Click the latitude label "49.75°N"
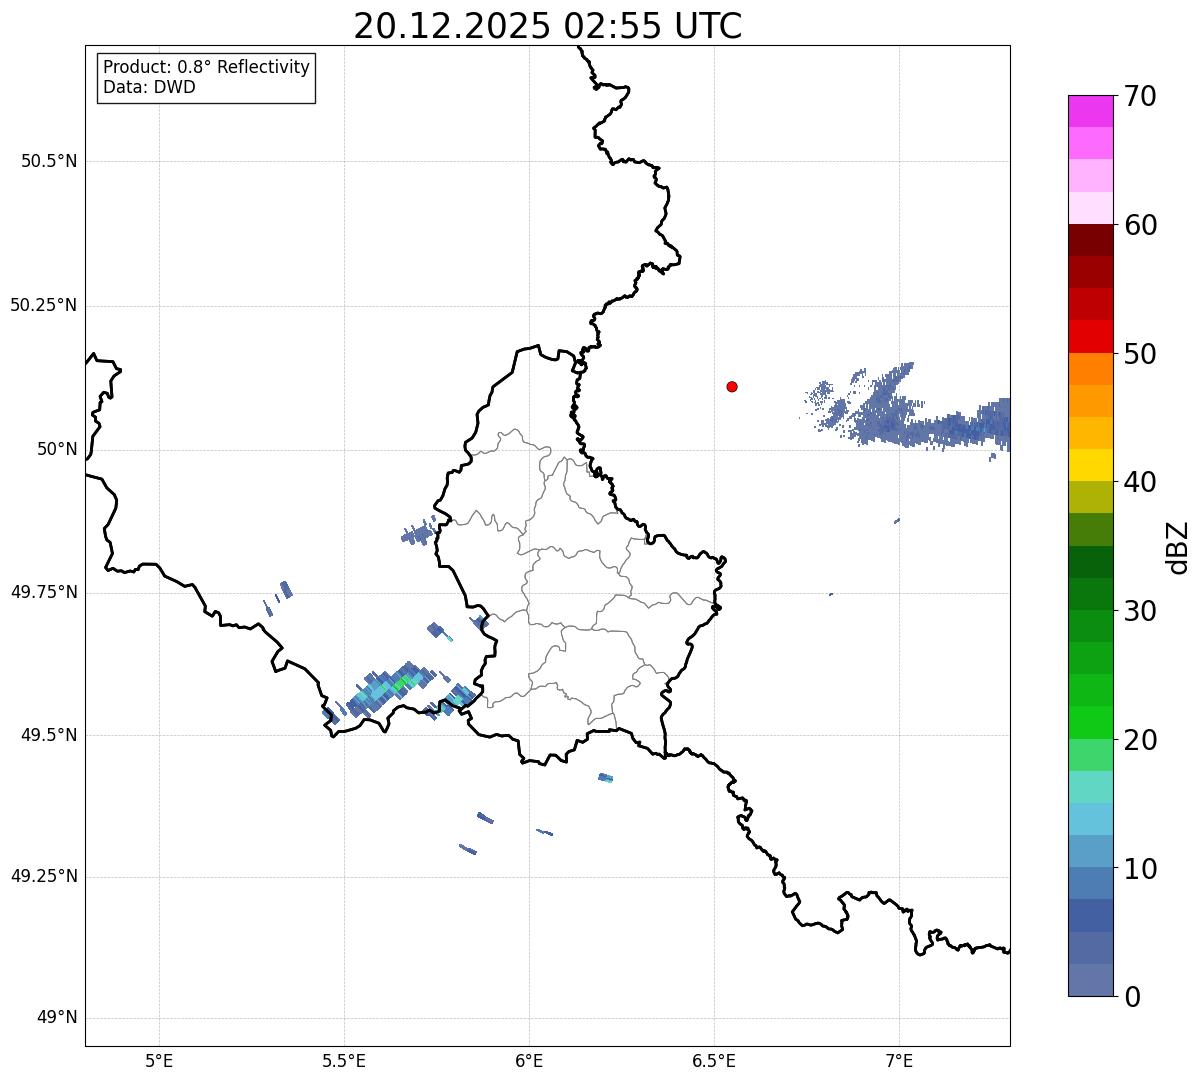1202x1081 pixels. pyautogui.click(x=43, y=592)
